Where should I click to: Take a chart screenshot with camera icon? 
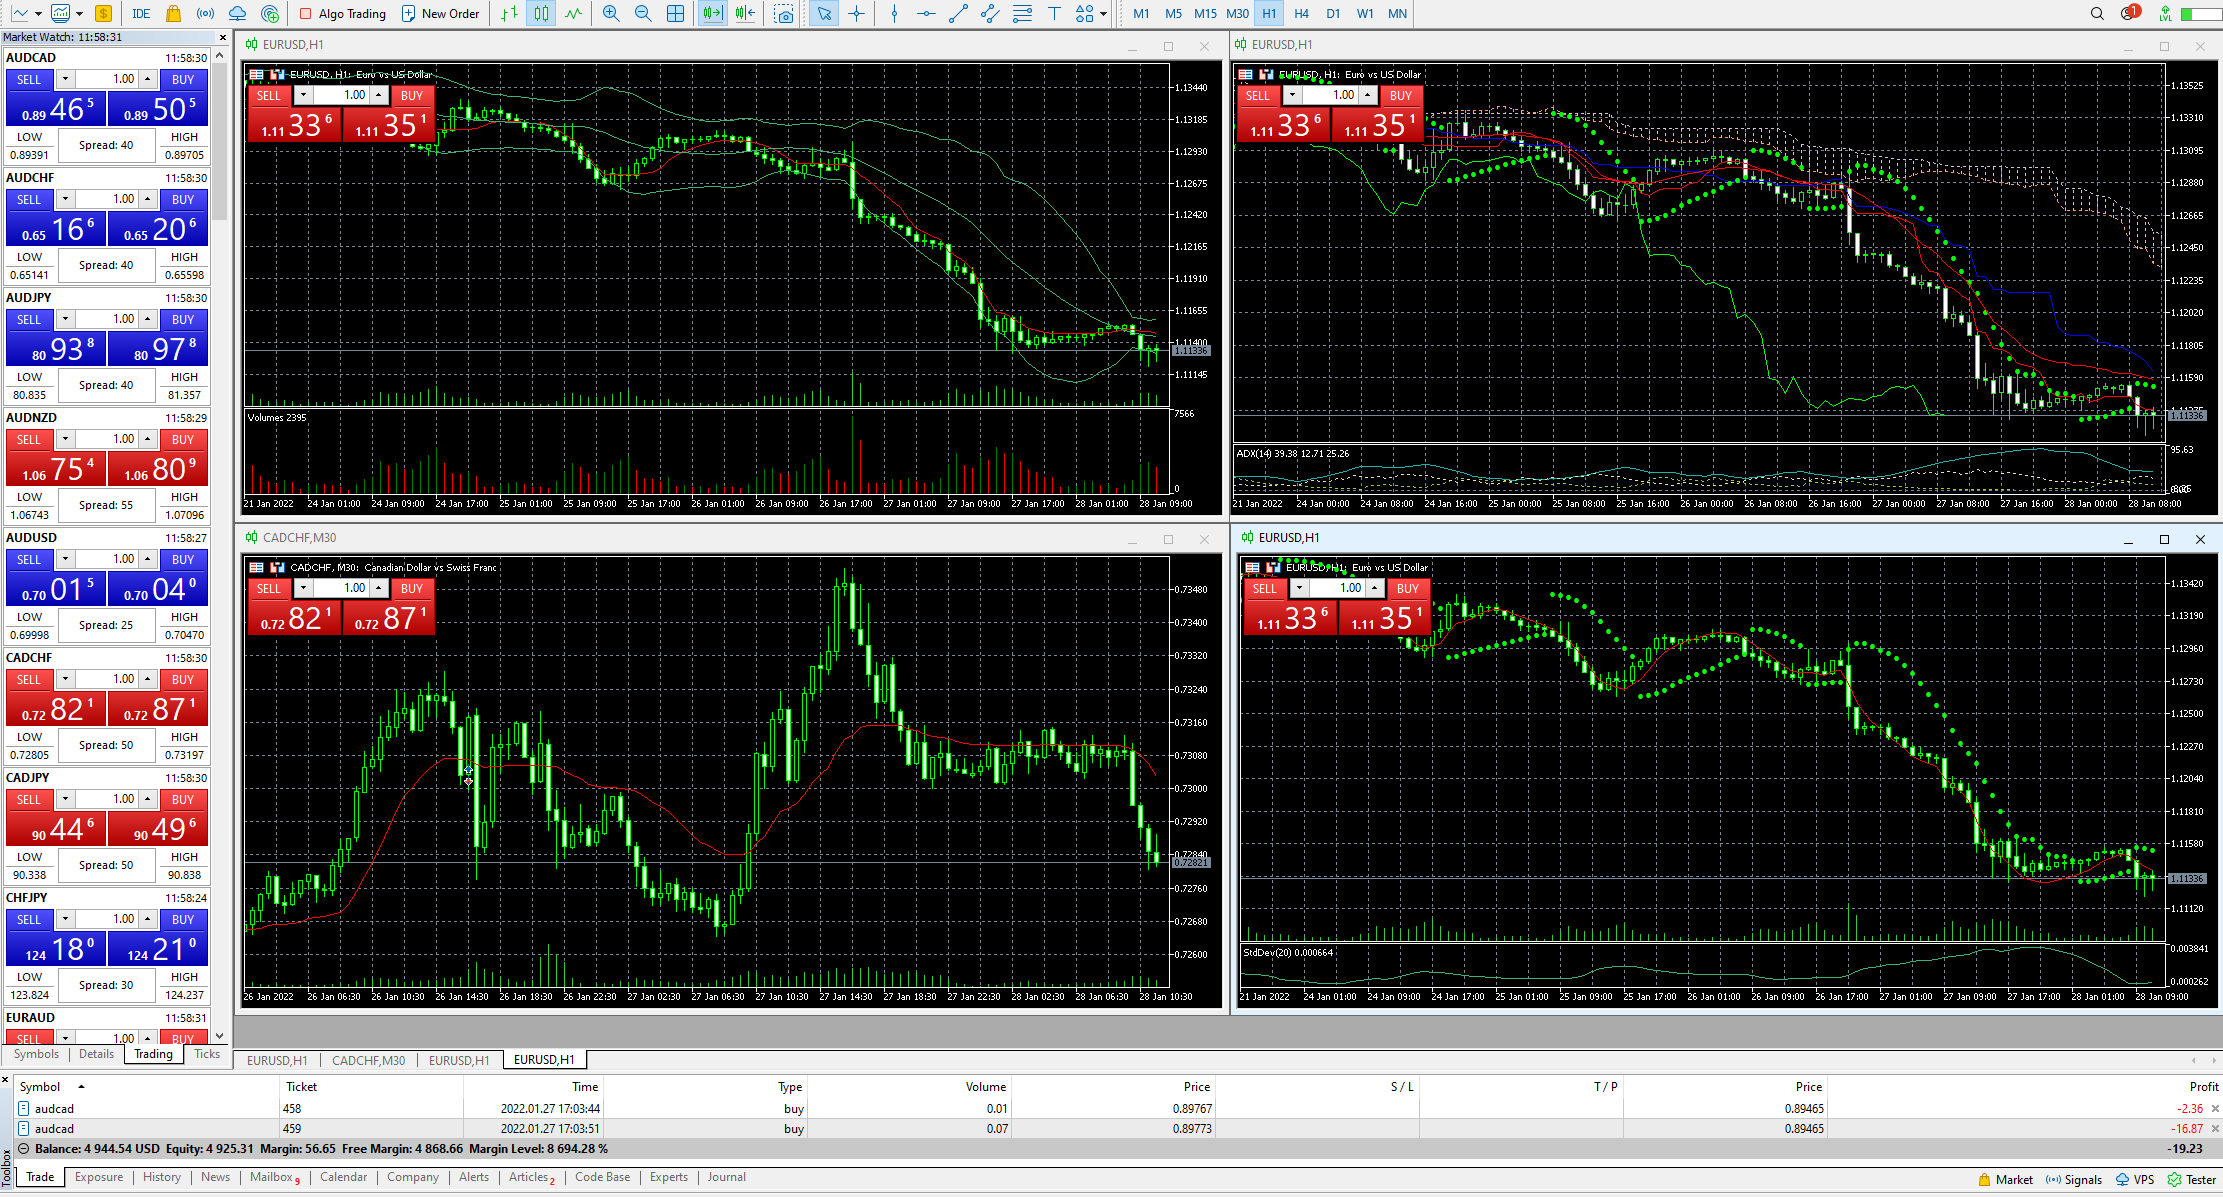[x=785, y=14]
